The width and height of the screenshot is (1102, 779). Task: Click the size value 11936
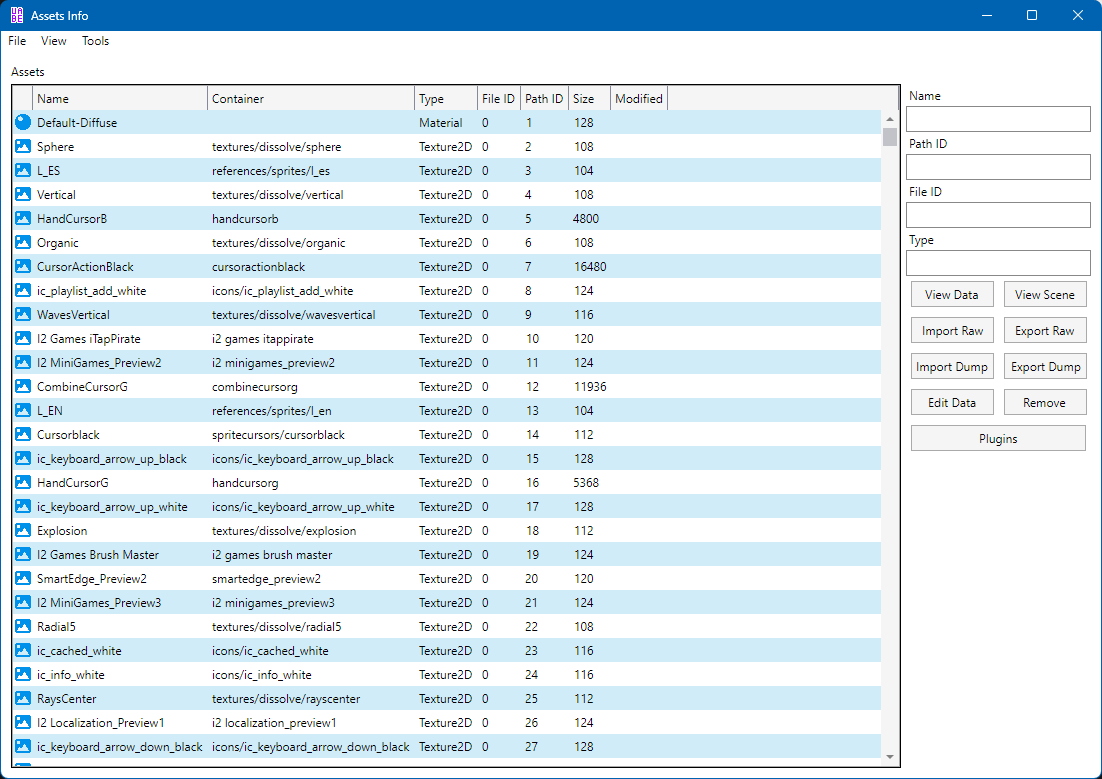(x=590, y=387)
